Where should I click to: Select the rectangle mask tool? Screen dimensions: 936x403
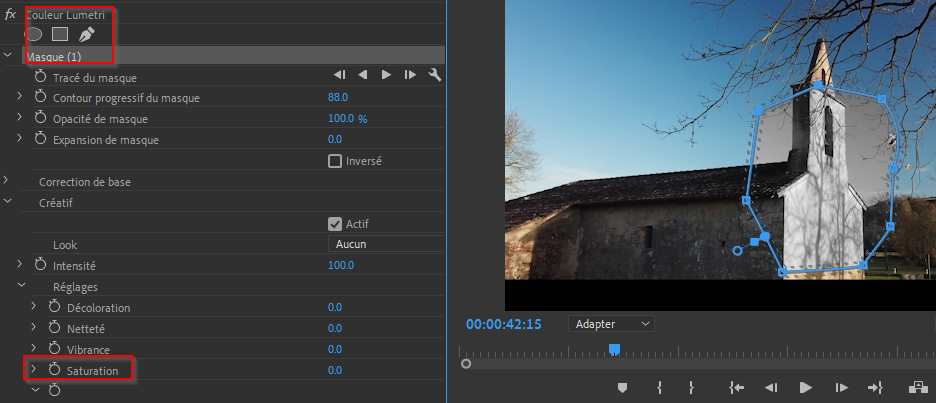tap(60, 34)
